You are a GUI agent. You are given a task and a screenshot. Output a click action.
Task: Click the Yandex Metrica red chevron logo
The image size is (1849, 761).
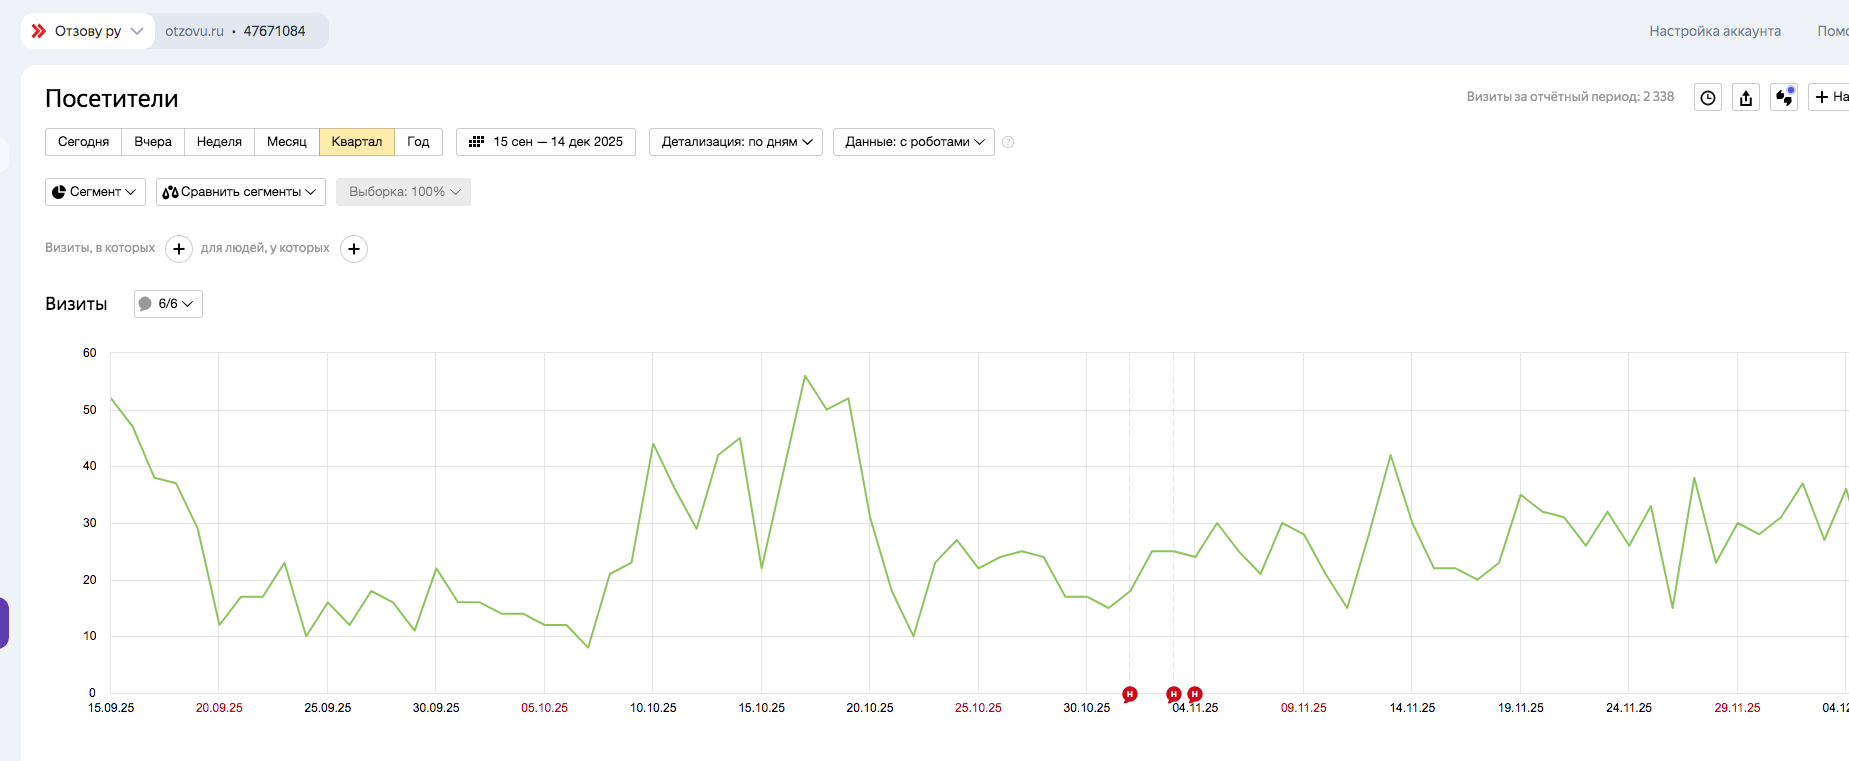[39, 31]
